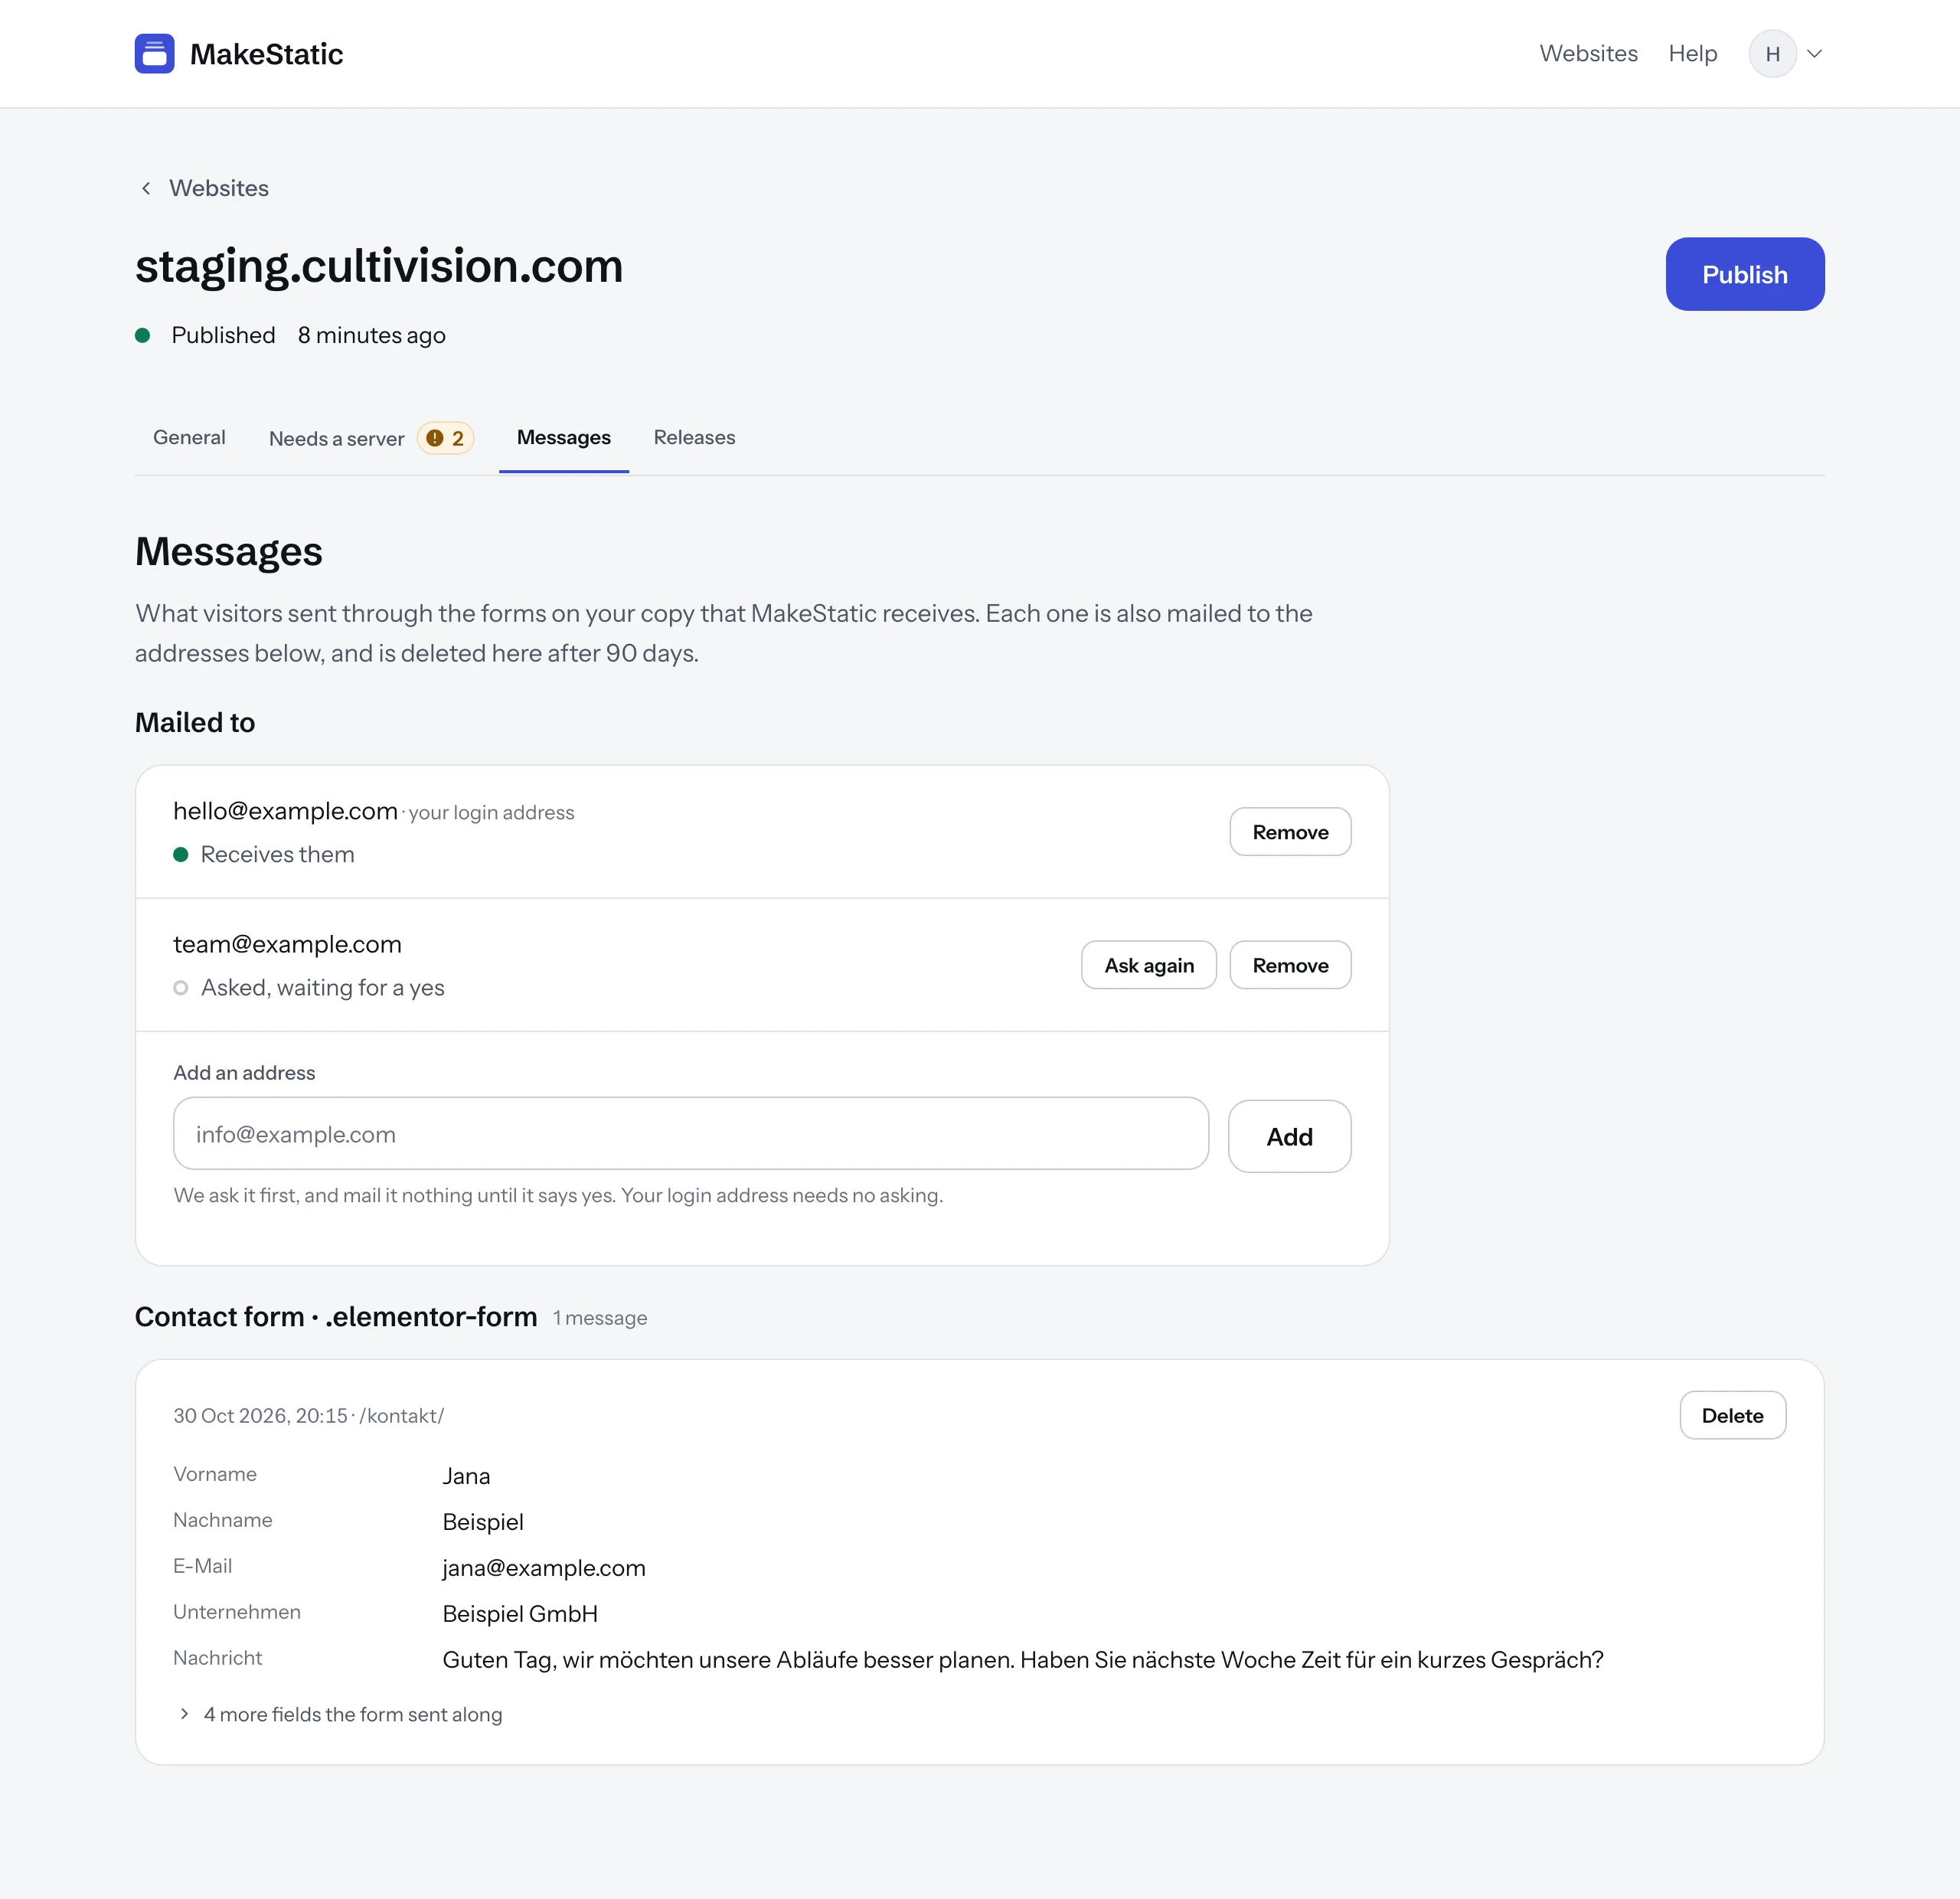Focus the Add an address input field
1960x1899 pixels.
[691, 1134]
